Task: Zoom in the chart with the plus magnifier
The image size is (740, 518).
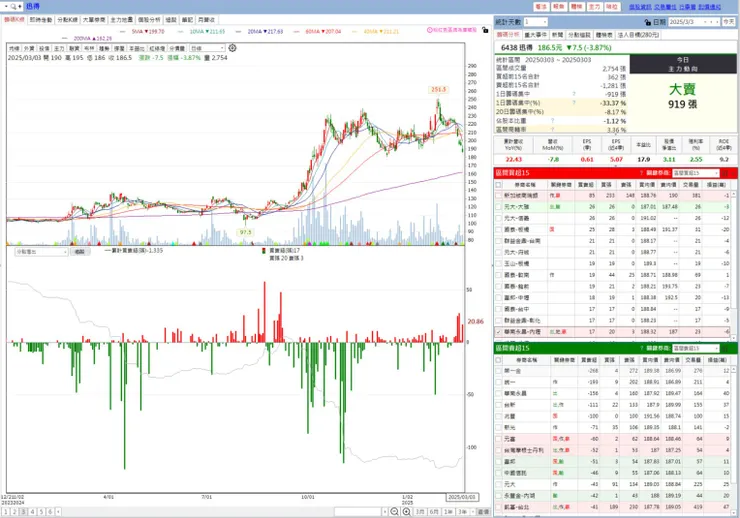Action: (406, 512)
